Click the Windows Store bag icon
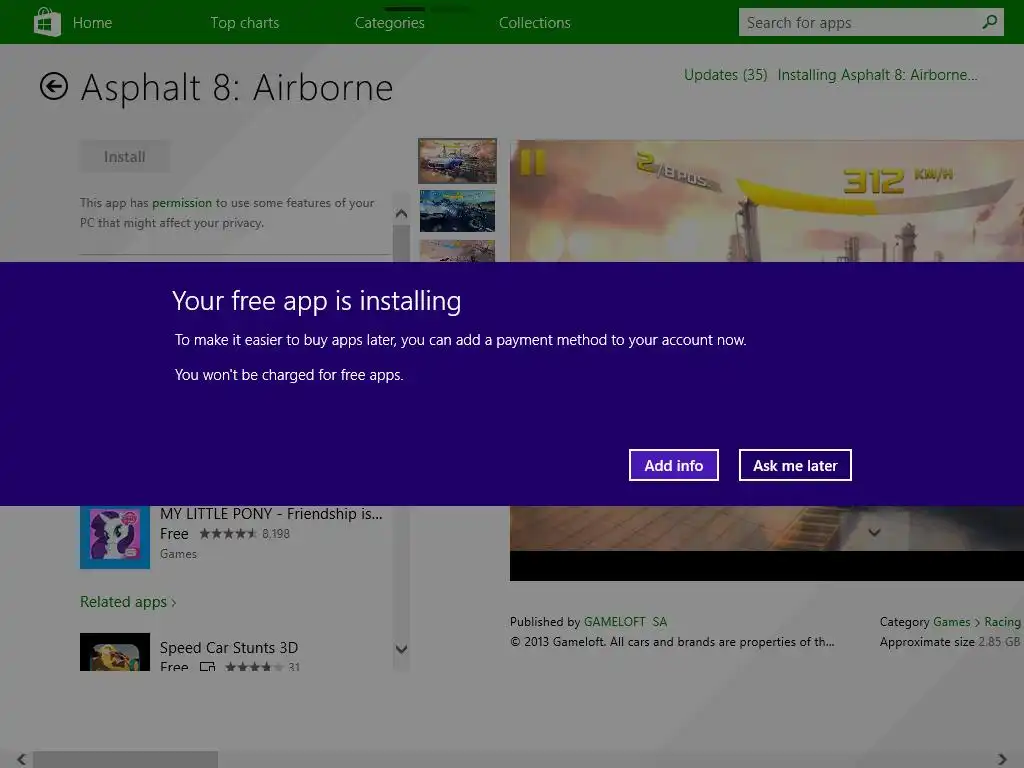Screen dimensions: 1024x768 coord(47,22)
